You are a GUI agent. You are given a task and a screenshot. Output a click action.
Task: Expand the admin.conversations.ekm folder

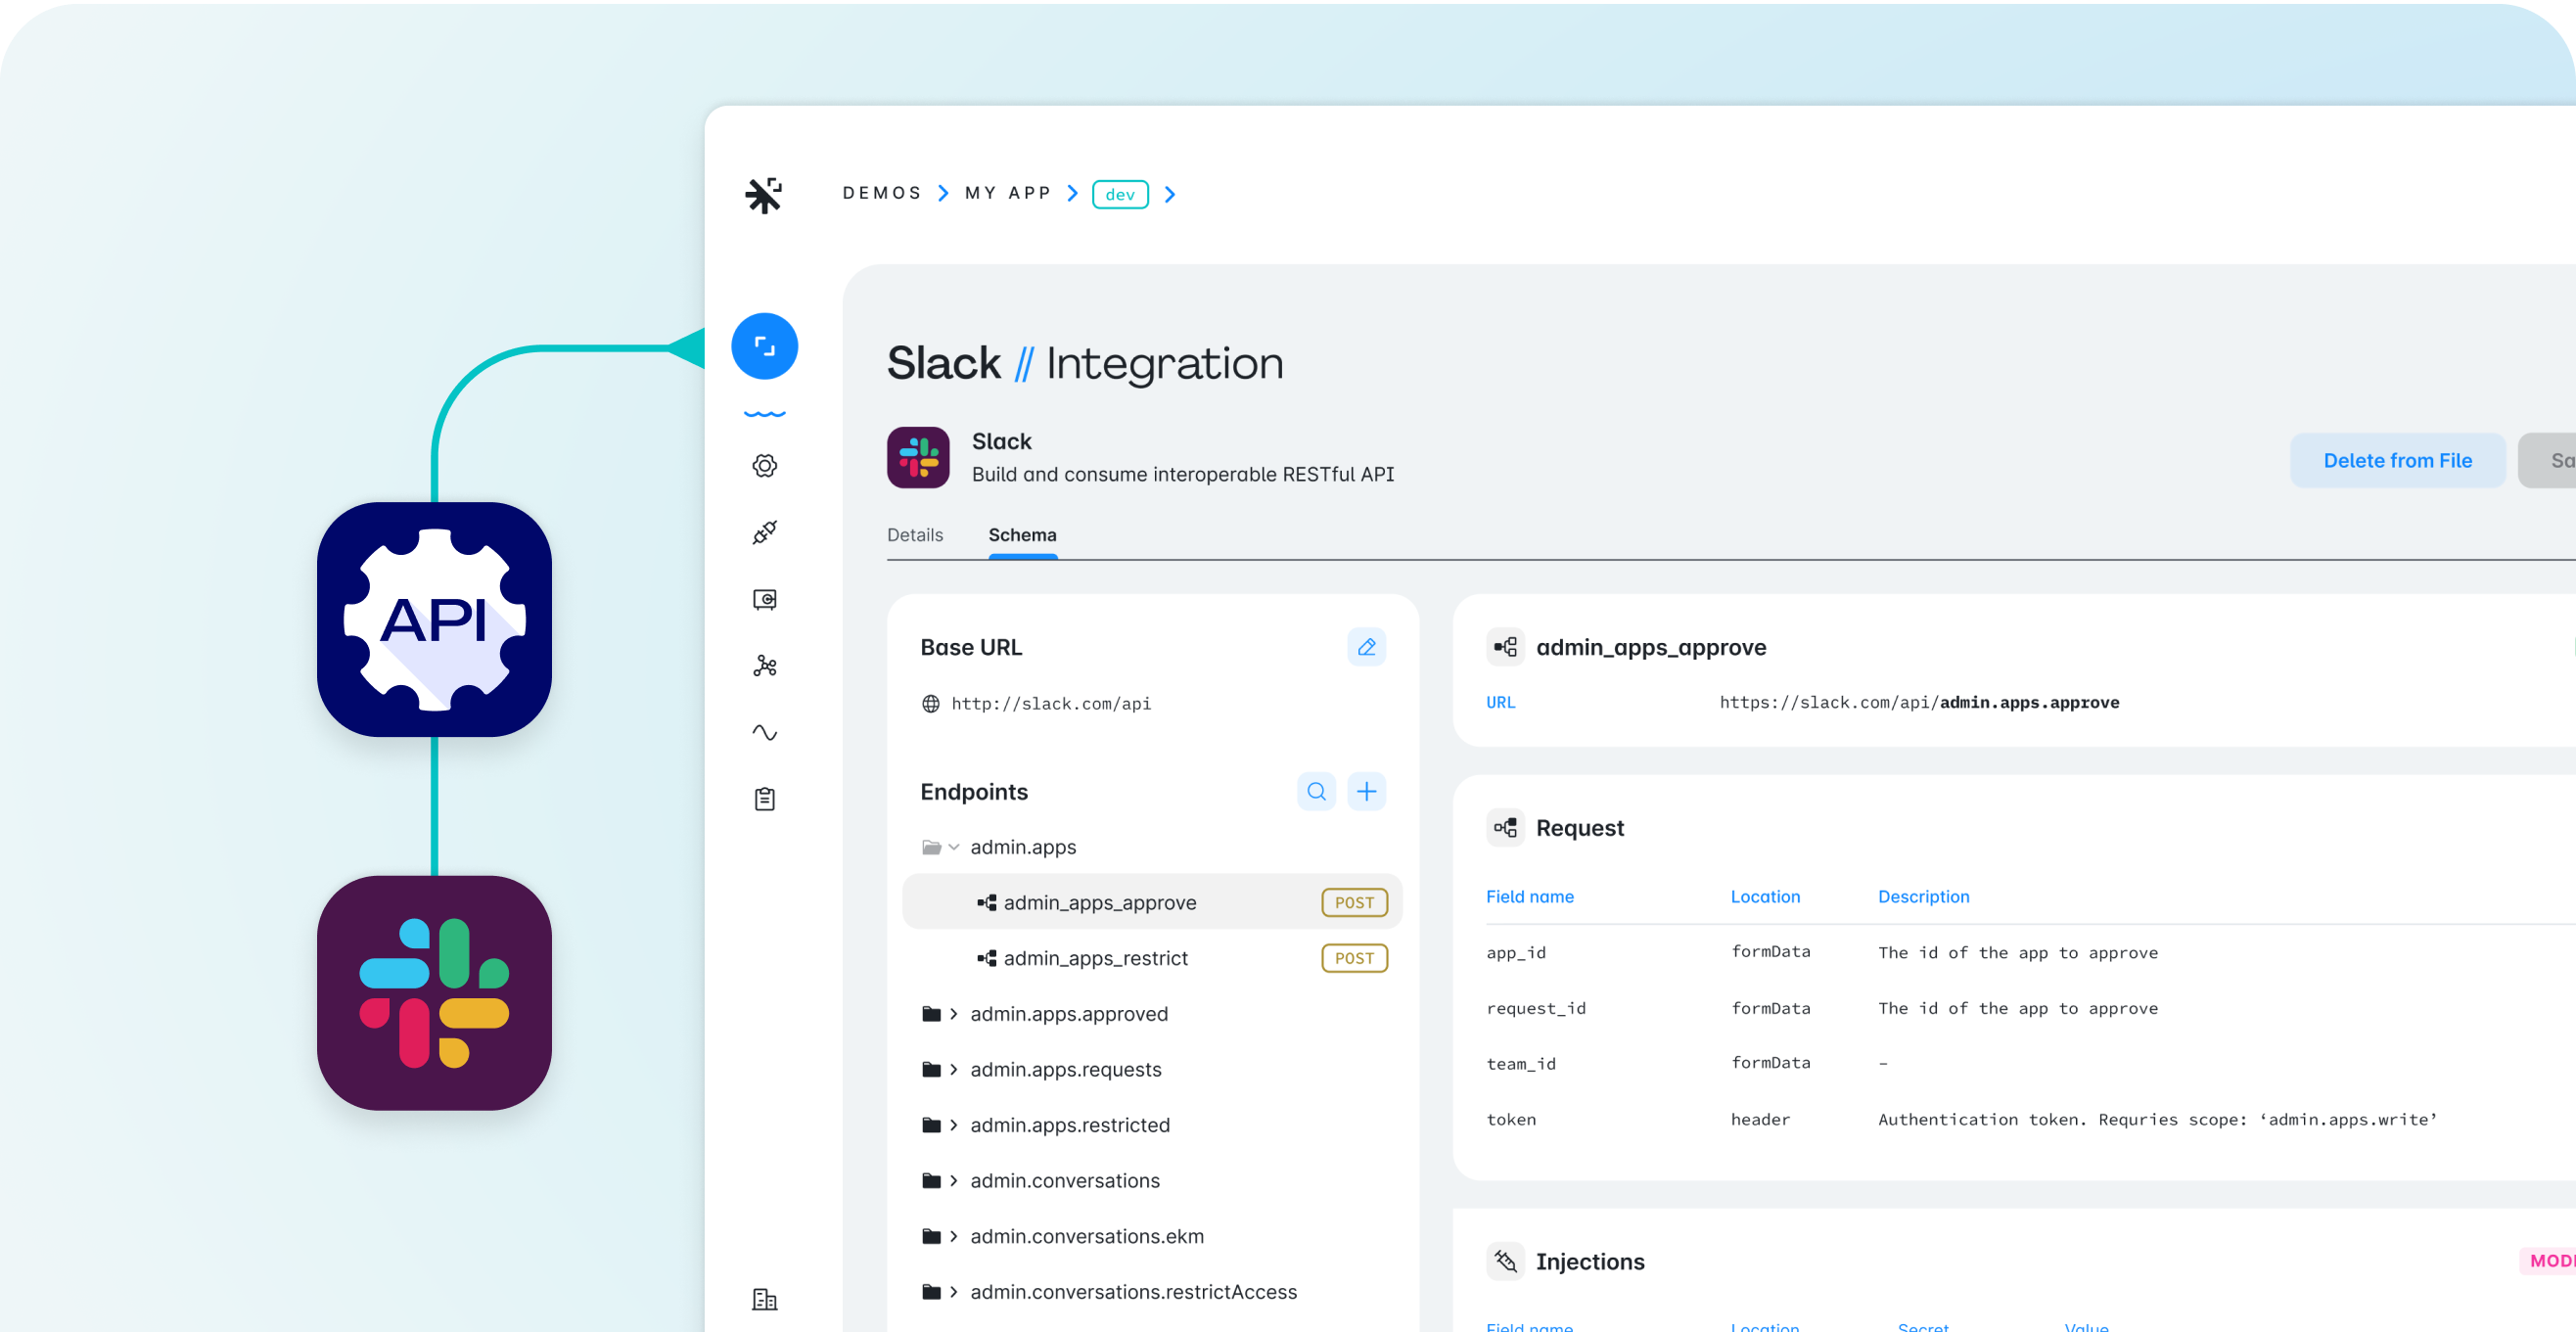click(x=953, y=1236)
